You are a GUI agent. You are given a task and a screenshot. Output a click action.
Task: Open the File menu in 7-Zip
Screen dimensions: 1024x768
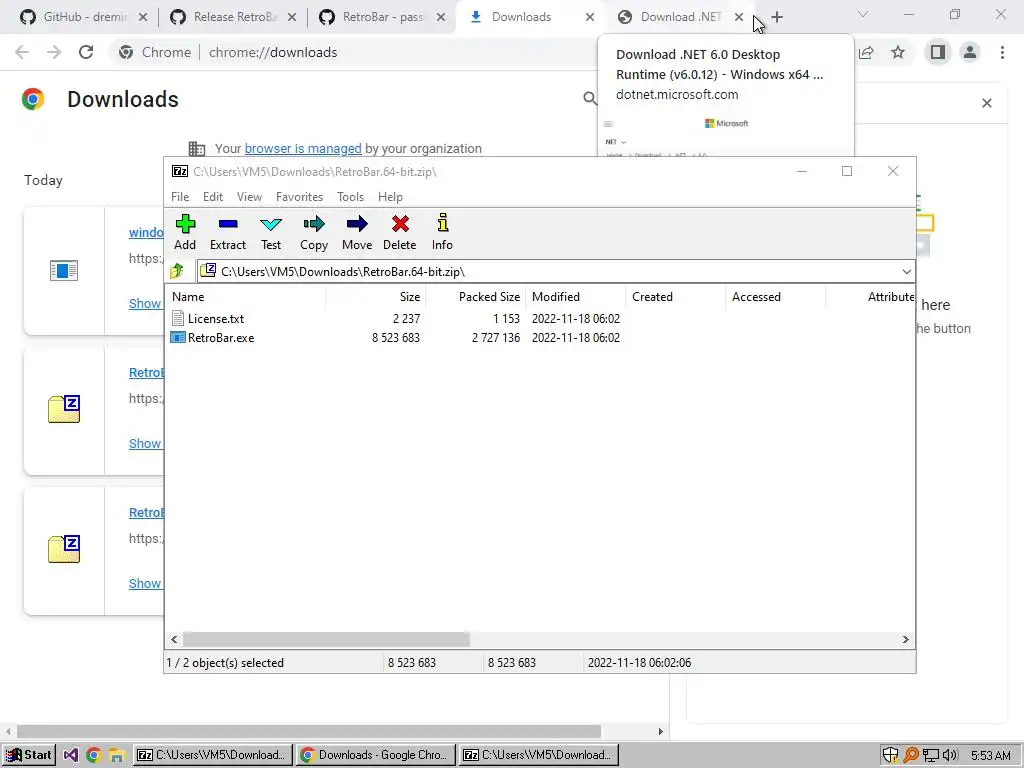(180, 197)
